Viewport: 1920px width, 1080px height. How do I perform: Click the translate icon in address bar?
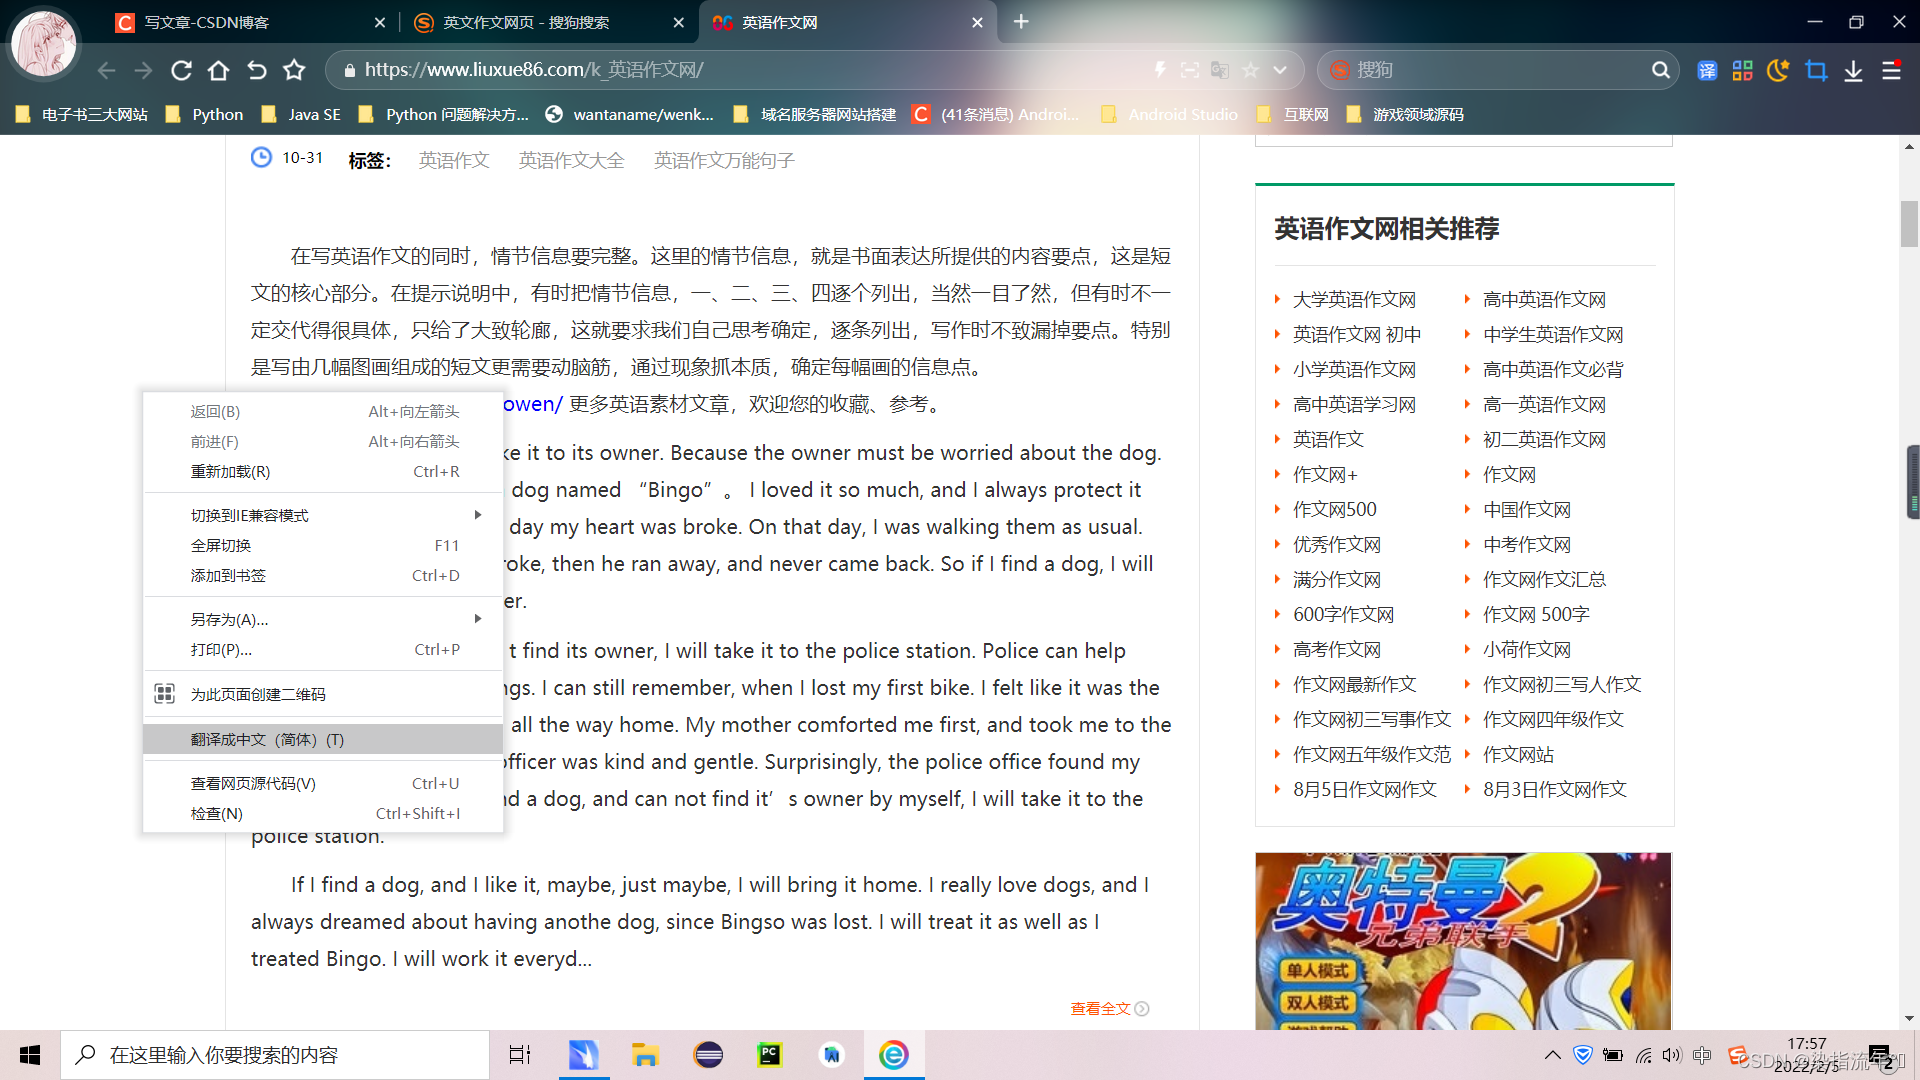pyautogui.click(x=1220, y=70)
